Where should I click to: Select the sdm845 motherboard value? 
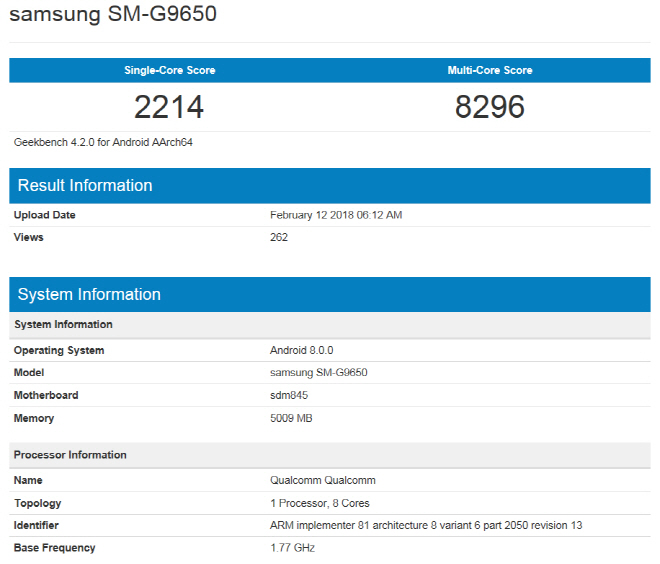[289, 396]
